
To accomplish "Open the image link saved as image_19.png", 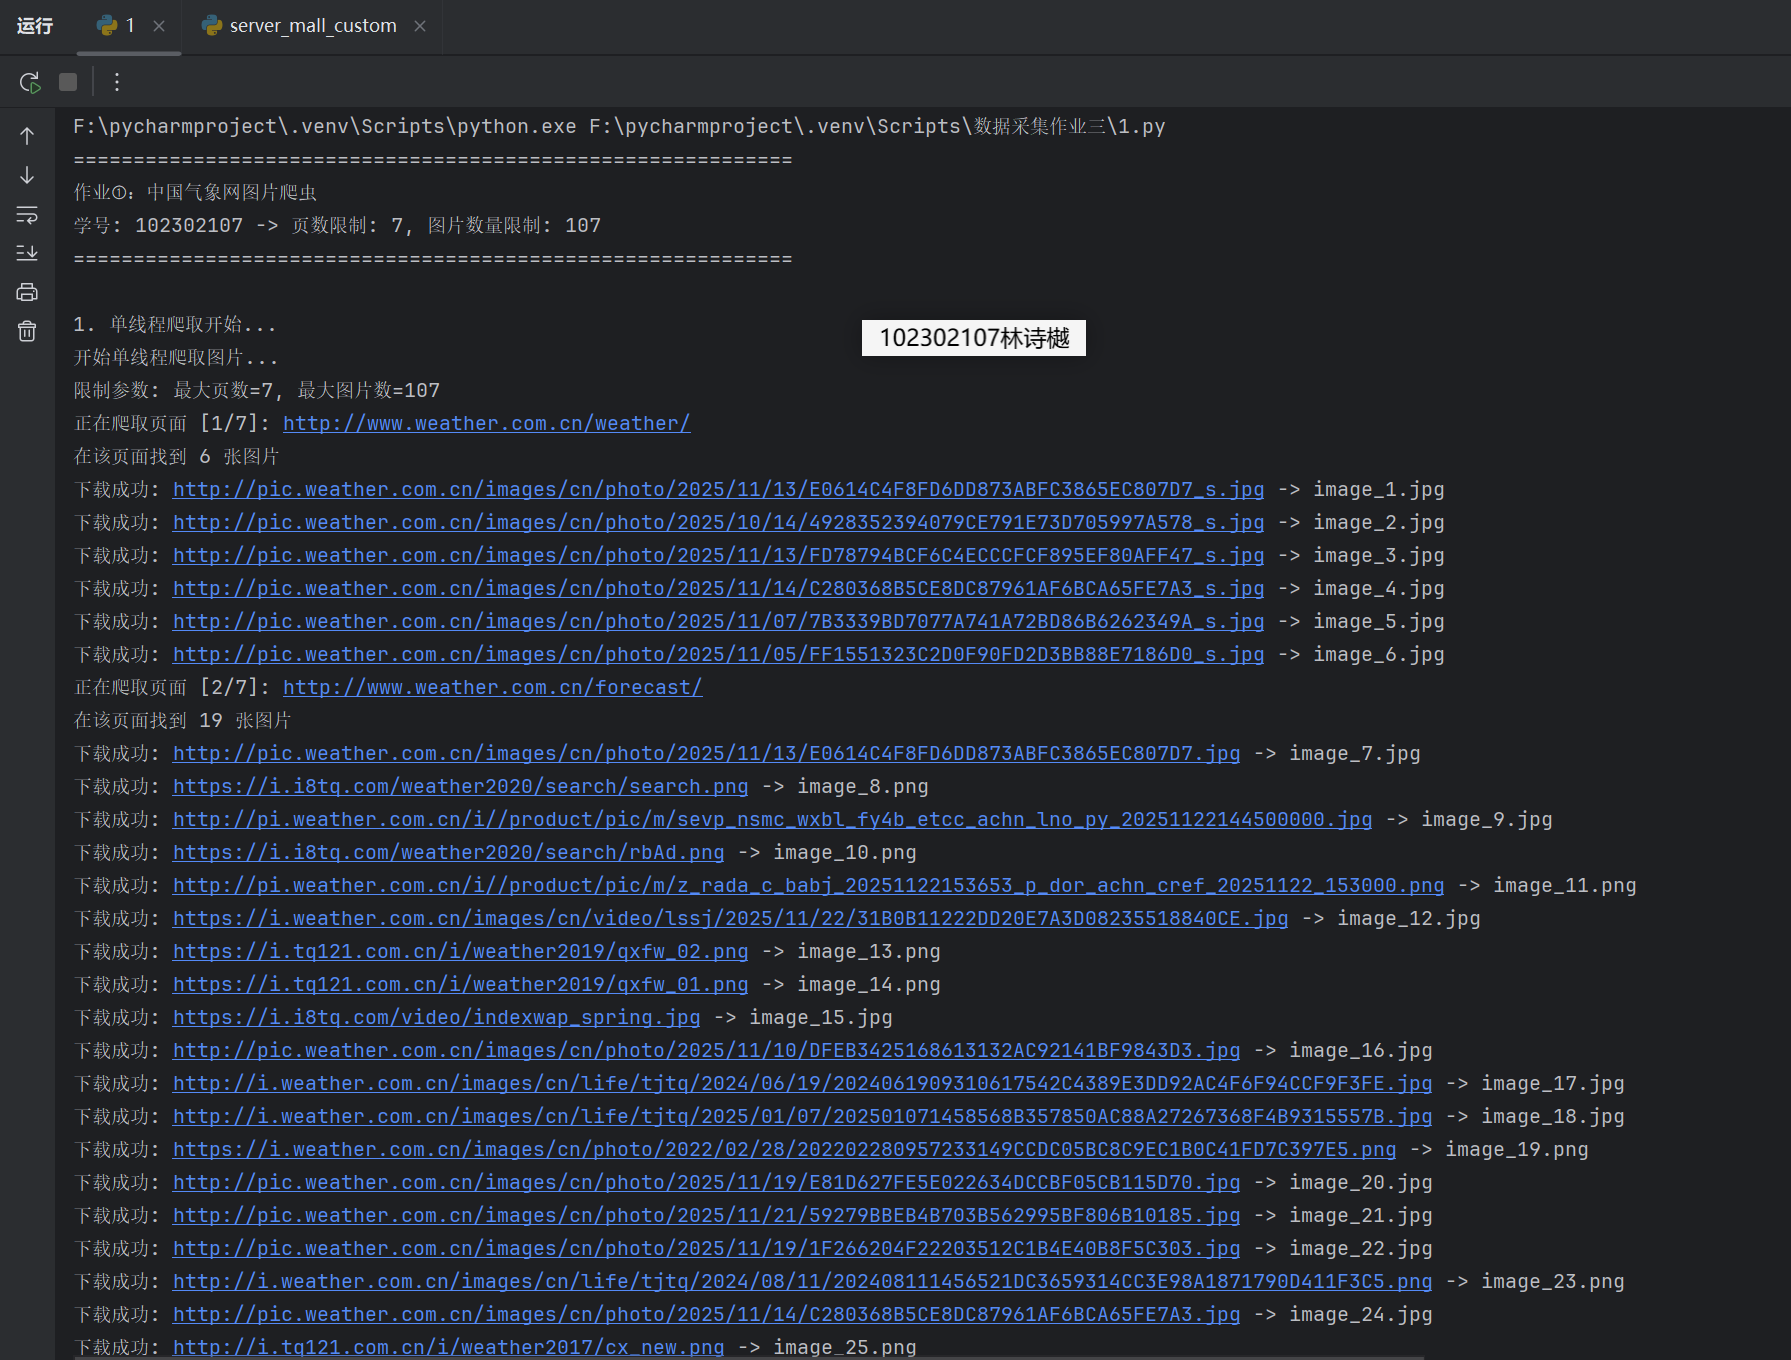I will [x=784, y=1150].
